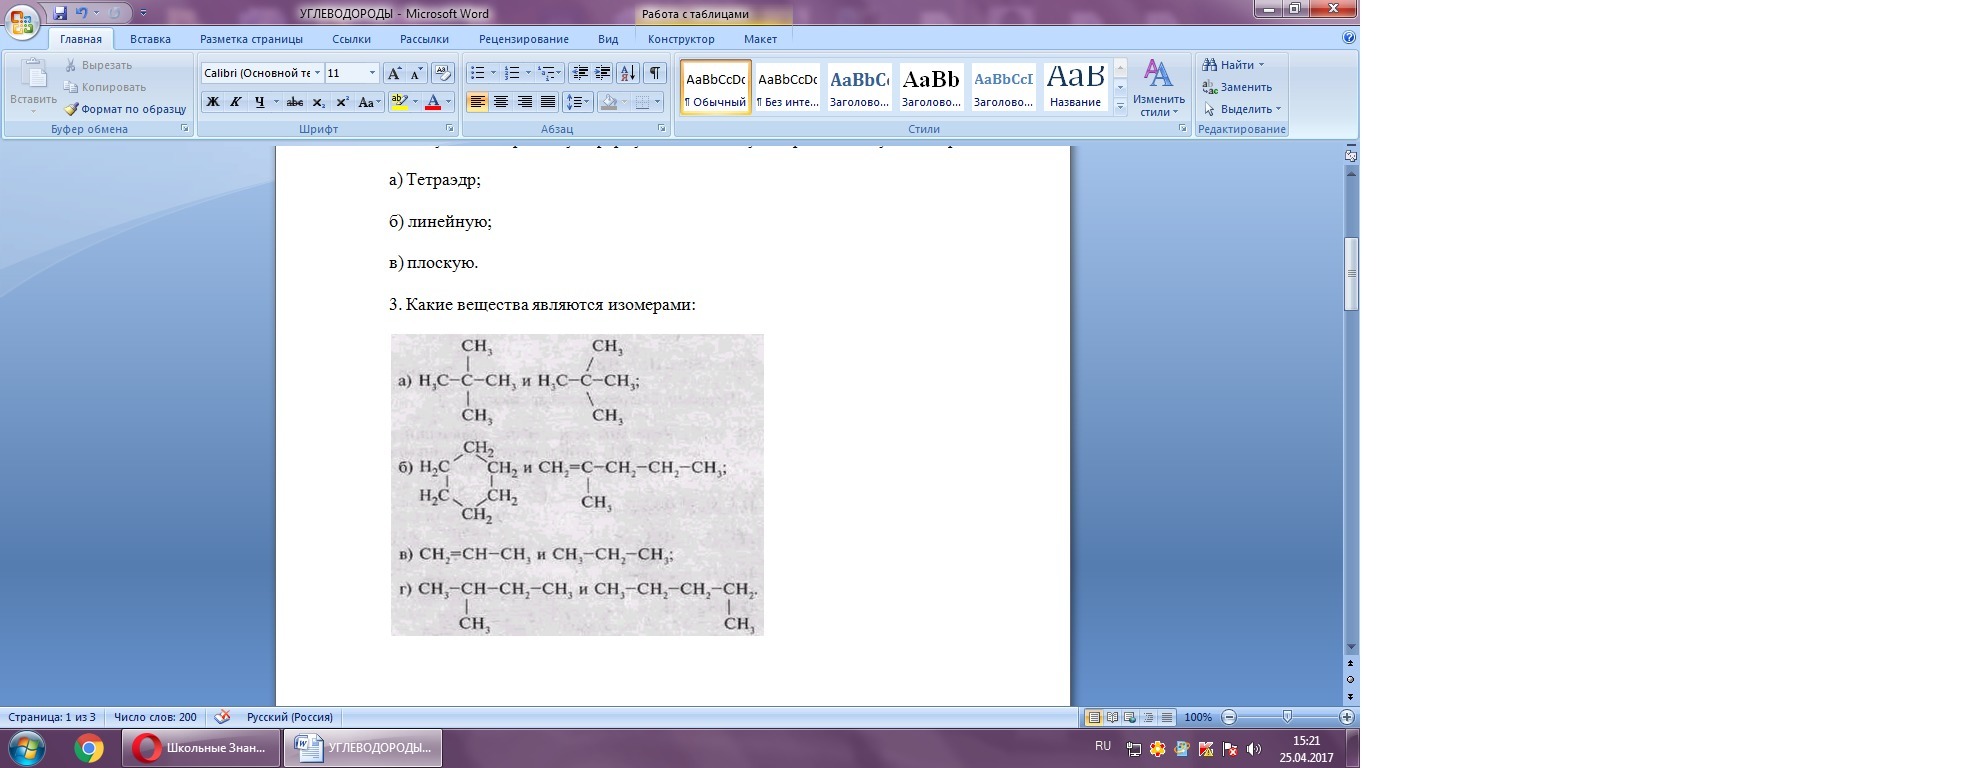This screenshot has height=768, width=1966.
Task: Apply the red font color
Action: coord(433,102)
